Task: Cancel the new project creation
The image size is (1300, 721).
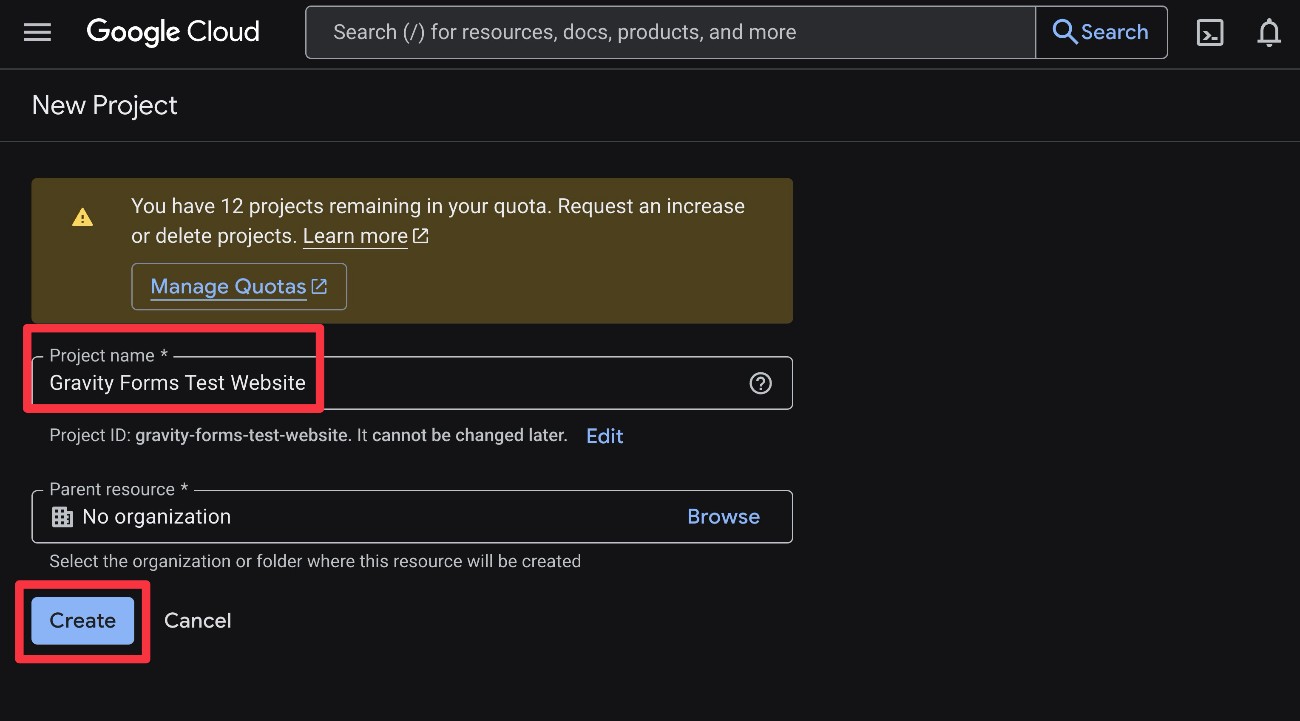Action: (197, 620)
